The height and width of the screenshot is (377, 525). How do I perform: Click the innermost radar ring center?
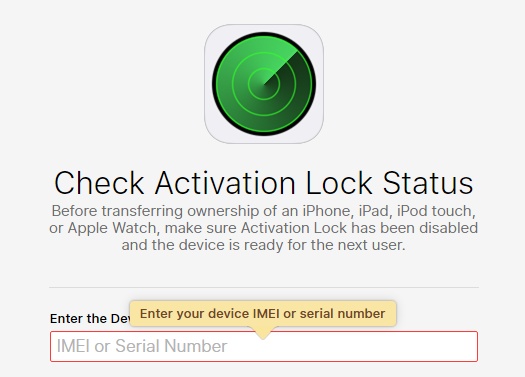pyautogui.click(x=264, y=84)
